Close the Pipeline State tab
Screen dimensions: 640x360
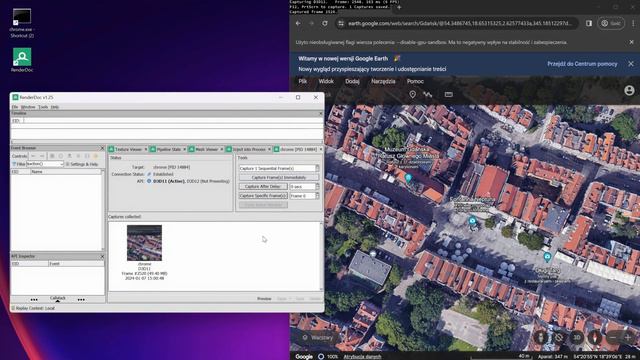click(184, 149)
